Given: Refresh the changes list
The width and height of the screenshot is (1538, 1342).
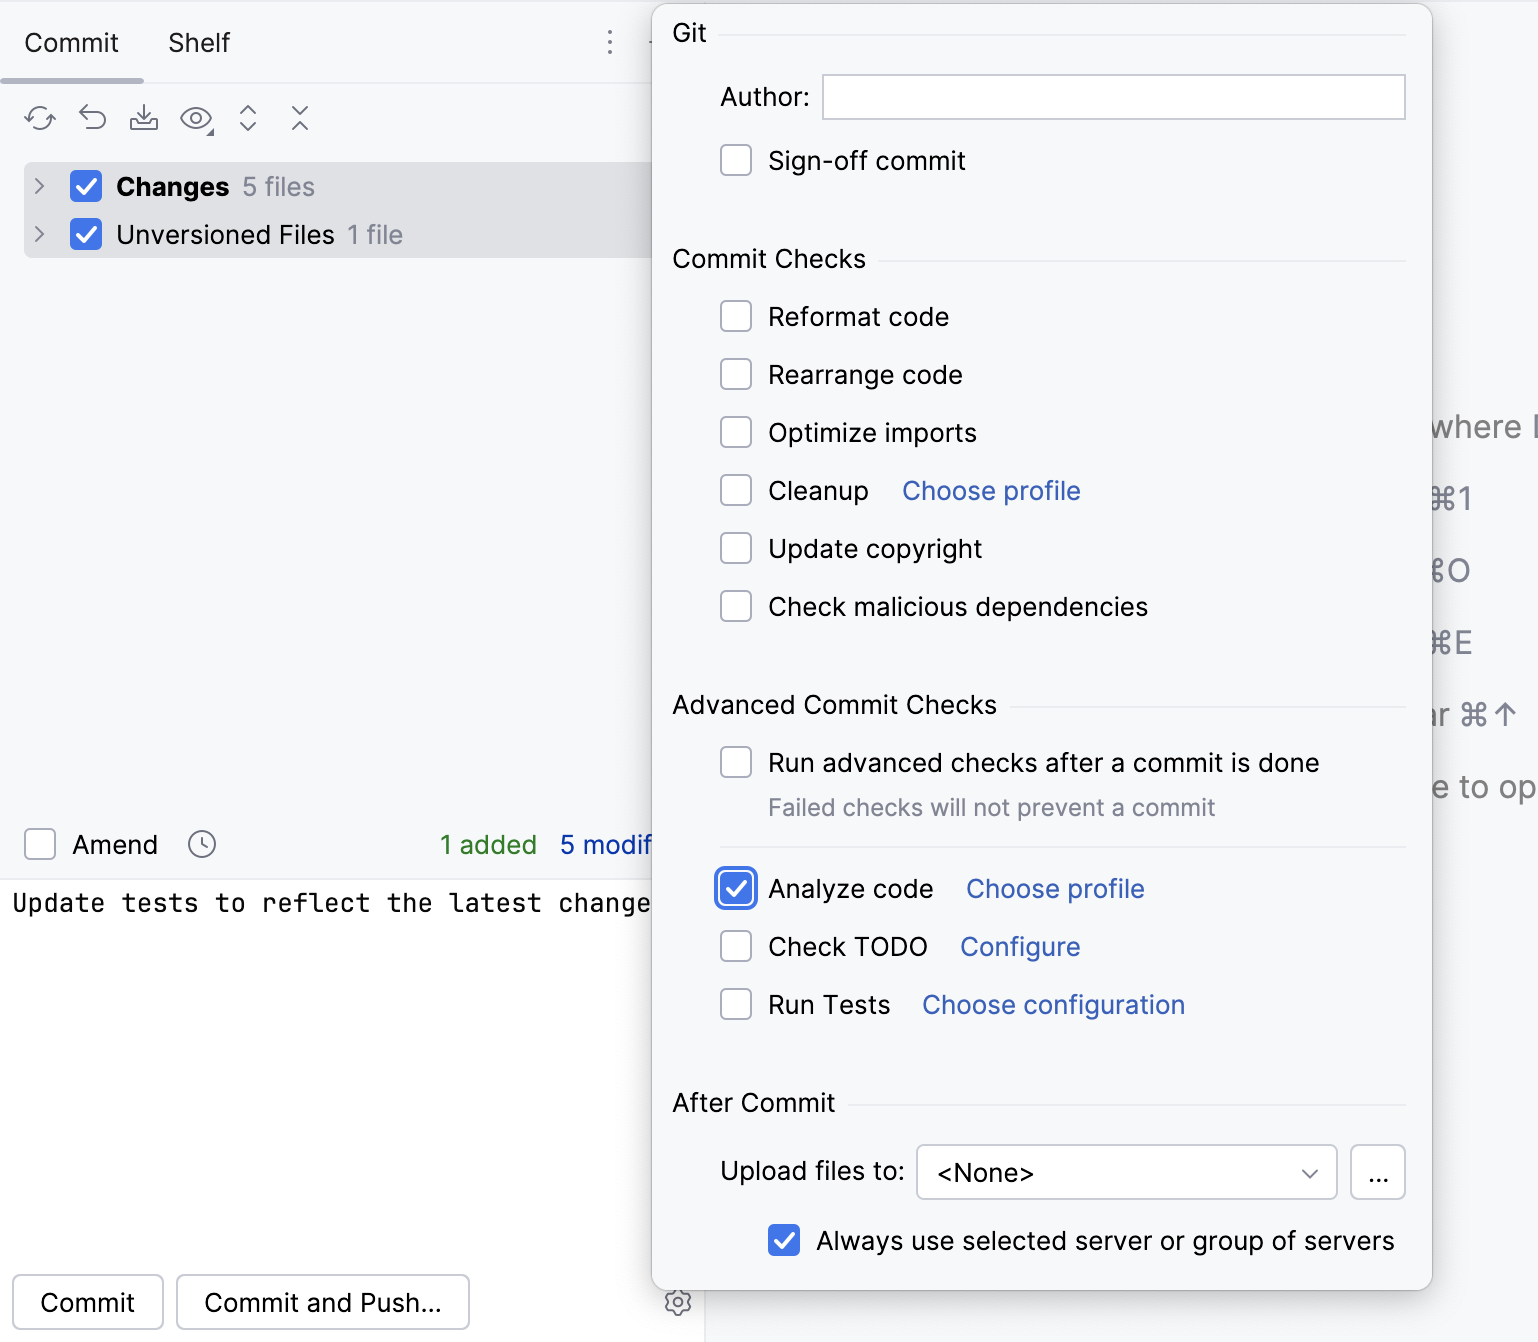Looking at the screenshot, I should (40, 118).
